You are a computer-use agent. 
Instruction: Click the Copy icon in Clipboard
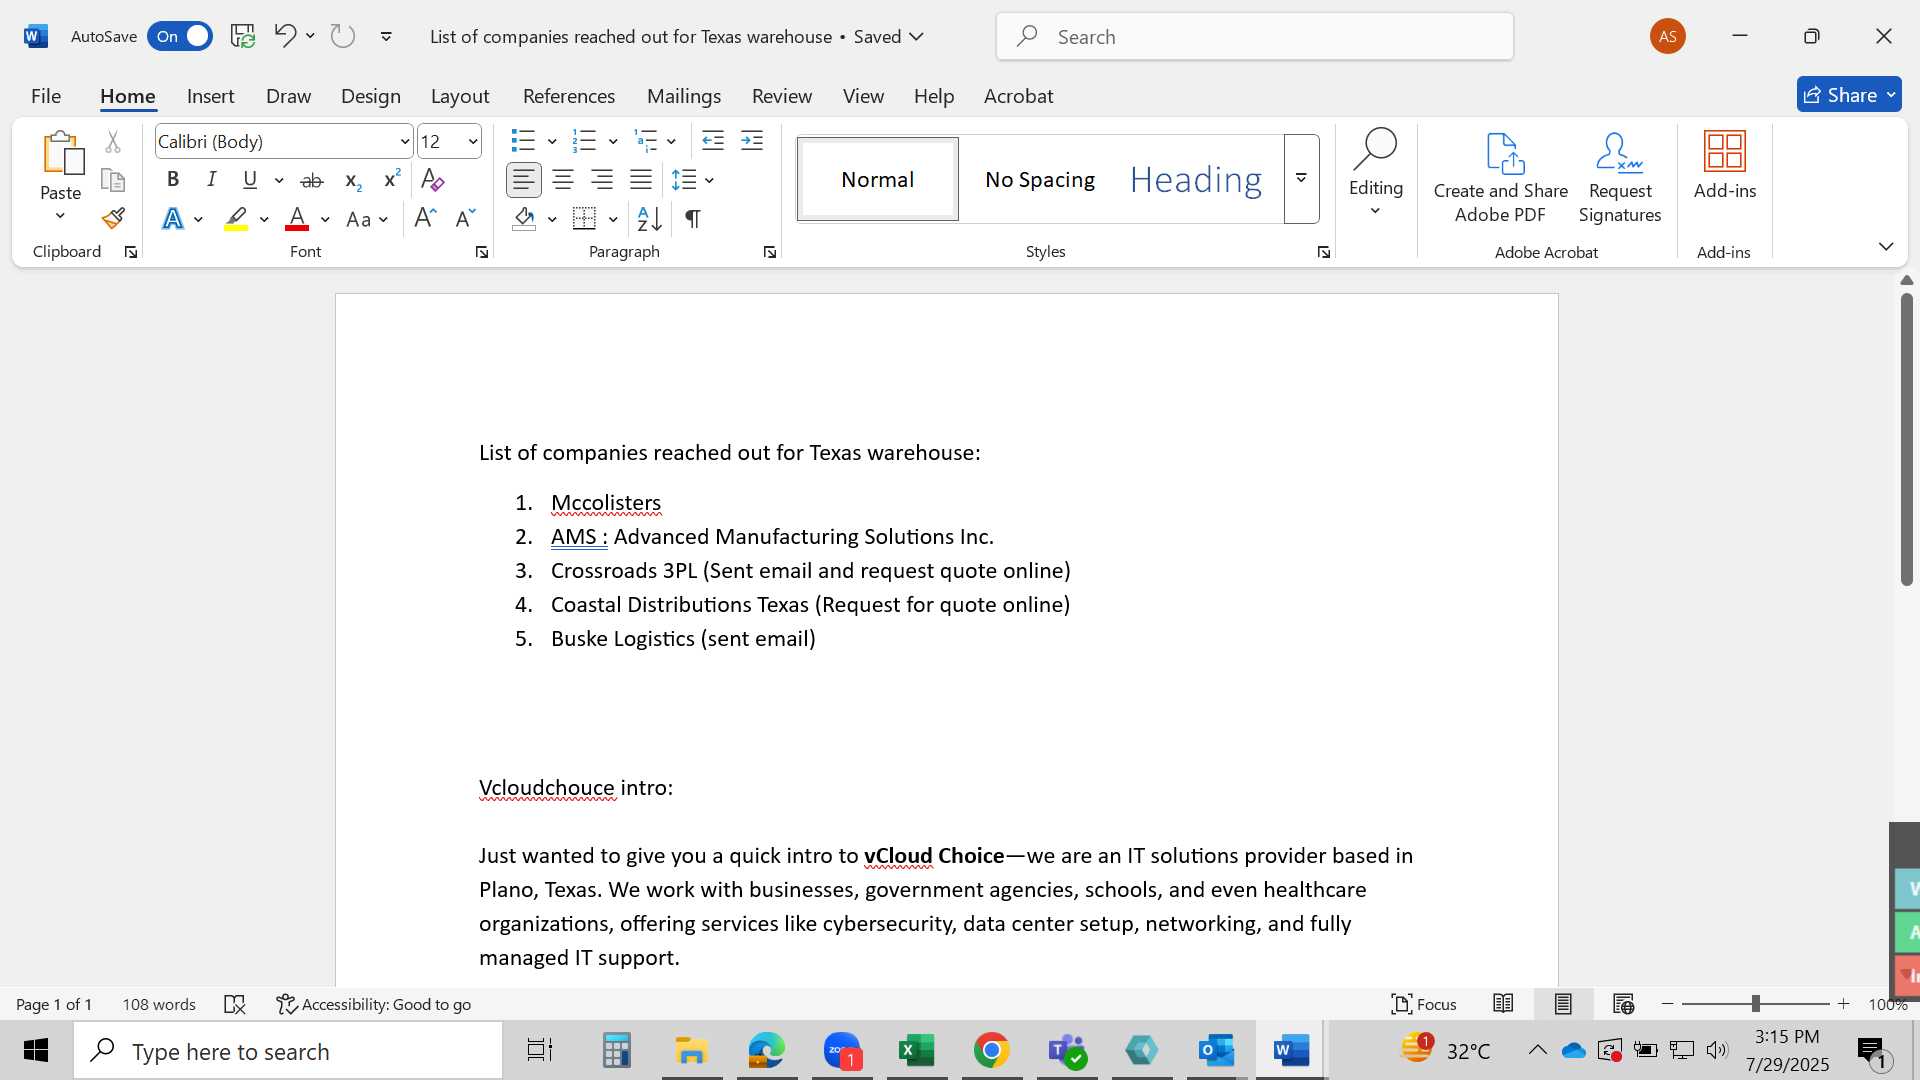tap(113, 181)
